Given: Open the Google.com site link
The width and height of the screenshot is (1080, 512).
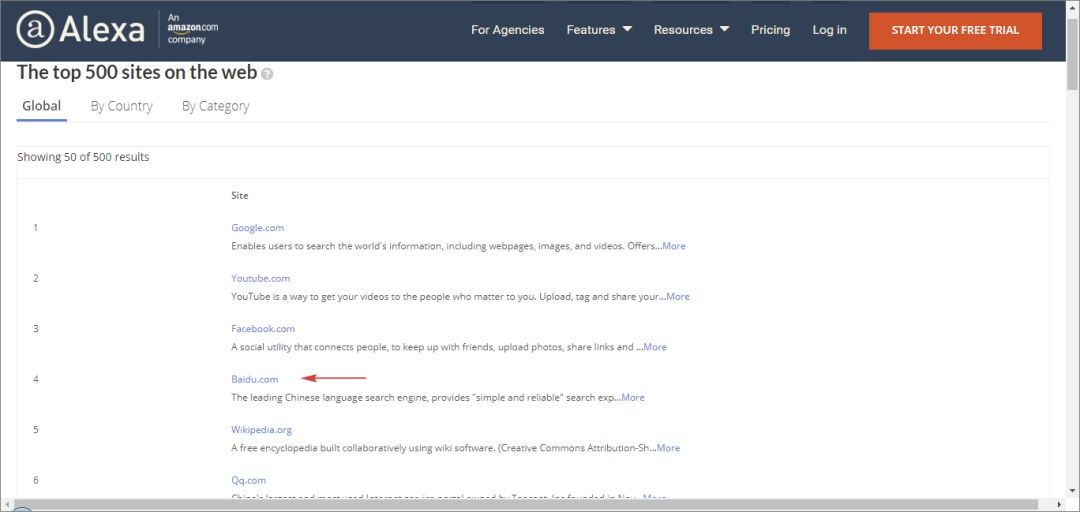Looking at the screenshot, I should tap(258, 228).
